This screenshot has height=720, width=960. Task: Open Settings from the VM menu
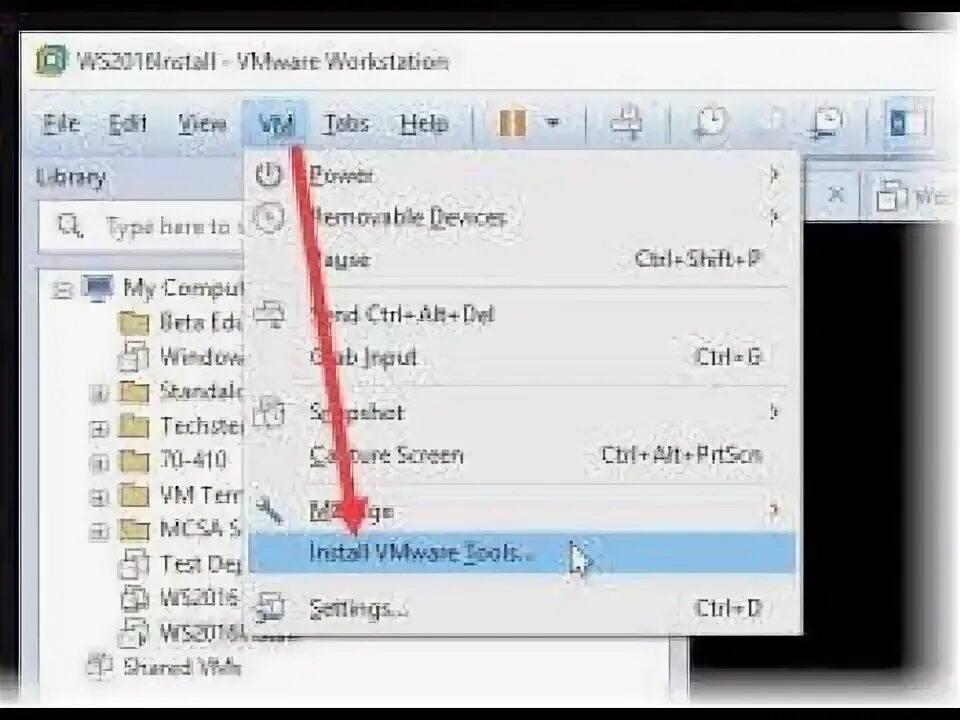tap(522, 609)
